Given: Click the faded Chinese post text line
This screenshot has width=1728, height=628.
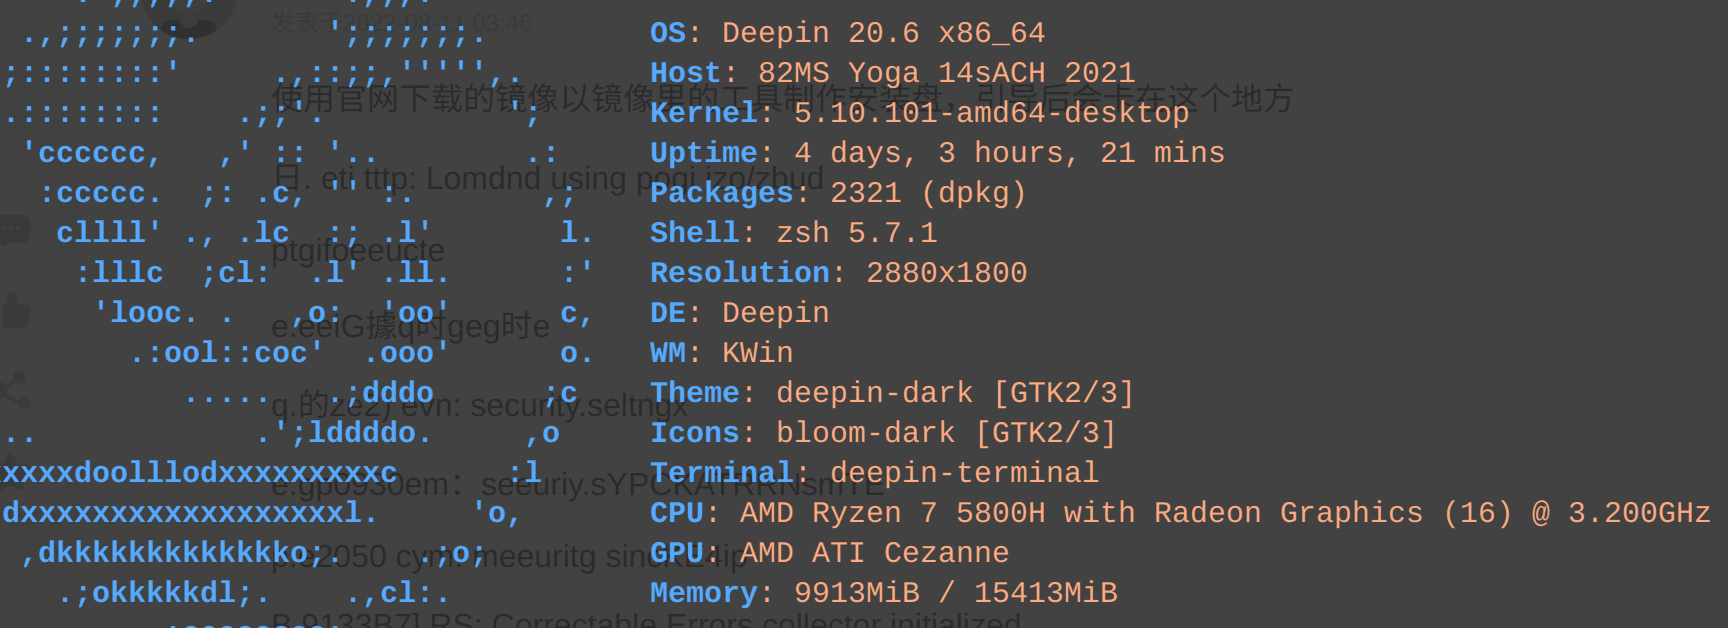Looking at the screenshot, I should pos(782,98).
